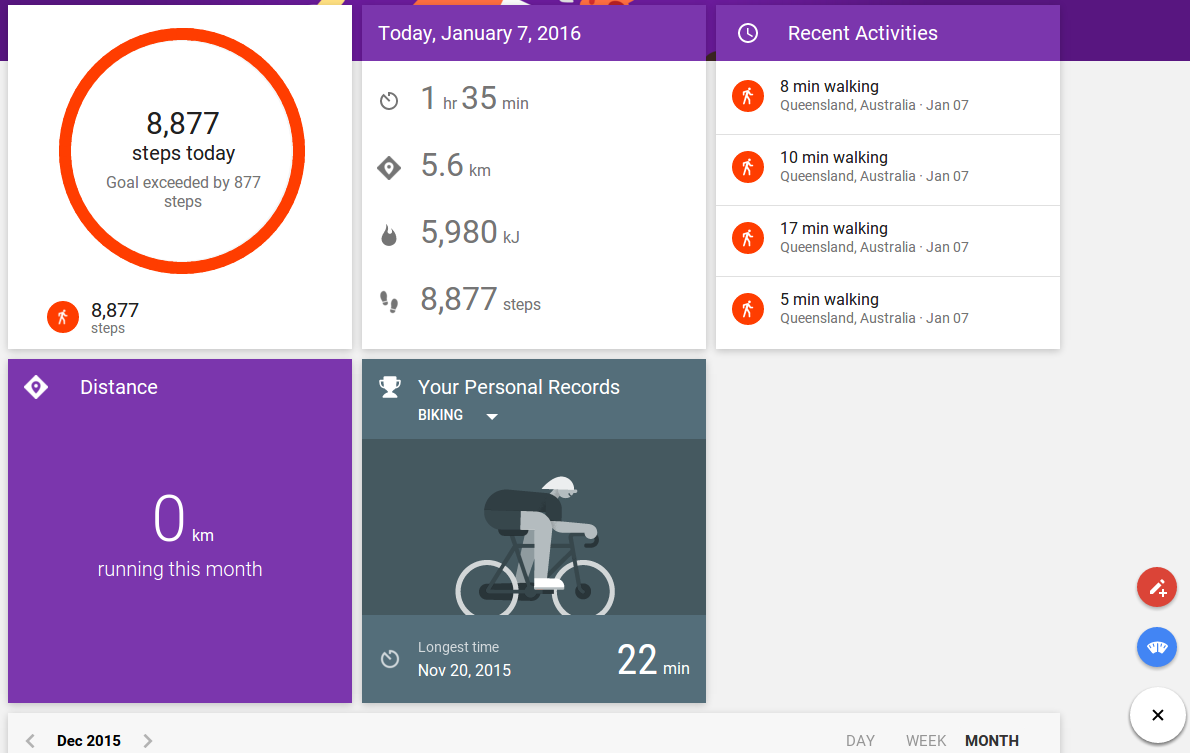Open the 8 min walking activity

tap(887, 98)
